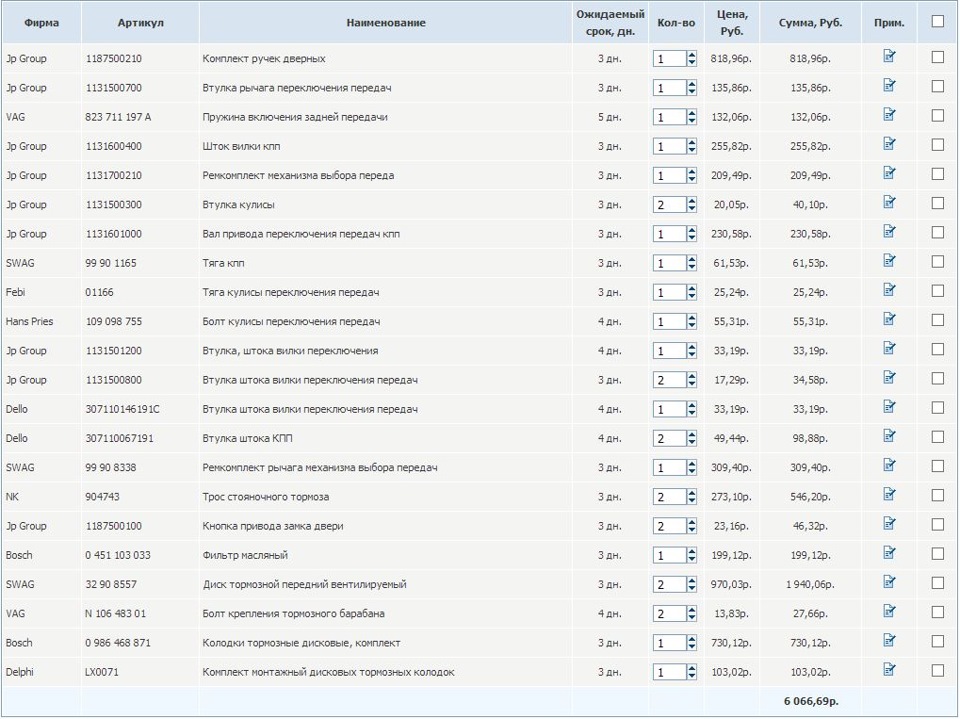Tick checkbox for Колодки тормозные дисковые row
Screen dimensions: 960x719
pyautogui.click(x=937, y=641)
